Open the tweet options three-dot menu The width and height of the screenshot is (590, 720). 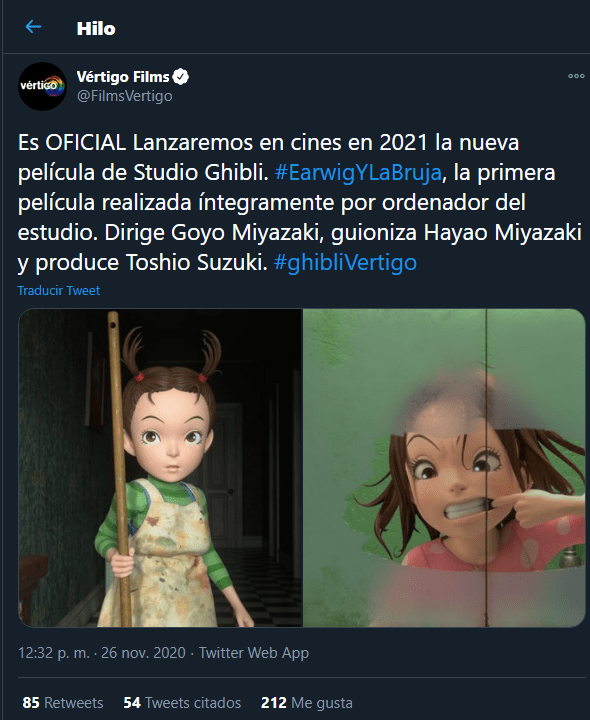[576, 76]
